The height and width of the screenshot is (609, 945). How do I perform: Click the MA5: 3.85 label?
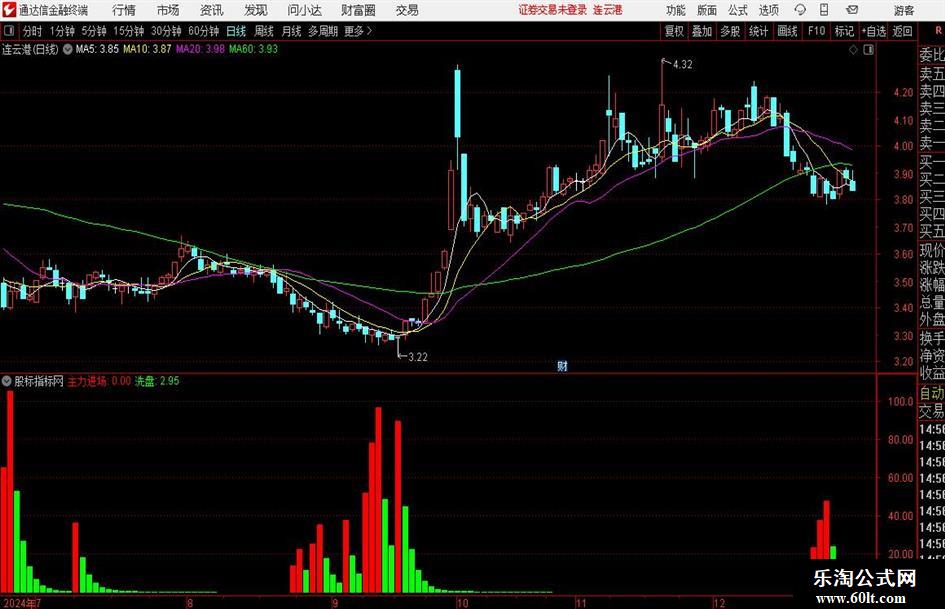click(x=97, y=49)
